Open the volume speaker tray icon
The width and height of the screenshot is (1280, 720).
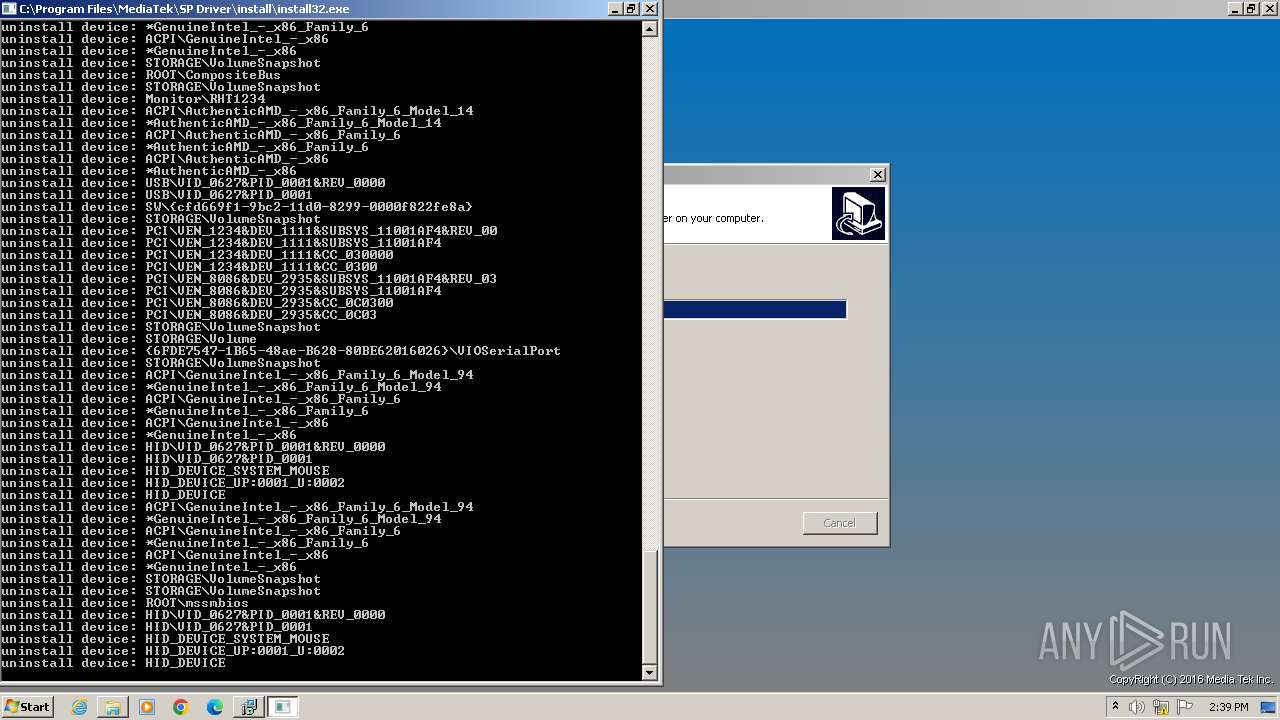[1137, 707]
